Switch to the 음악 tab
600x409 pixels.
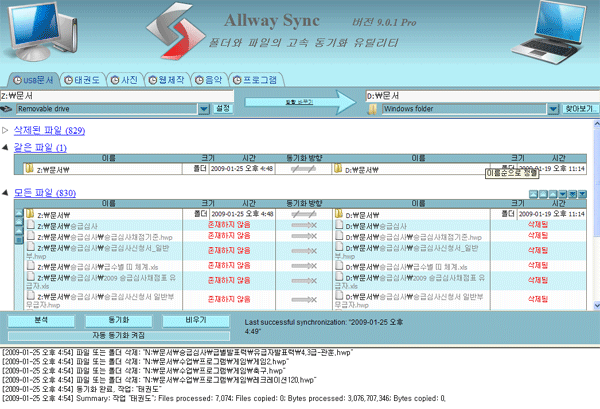coord(209,80)
